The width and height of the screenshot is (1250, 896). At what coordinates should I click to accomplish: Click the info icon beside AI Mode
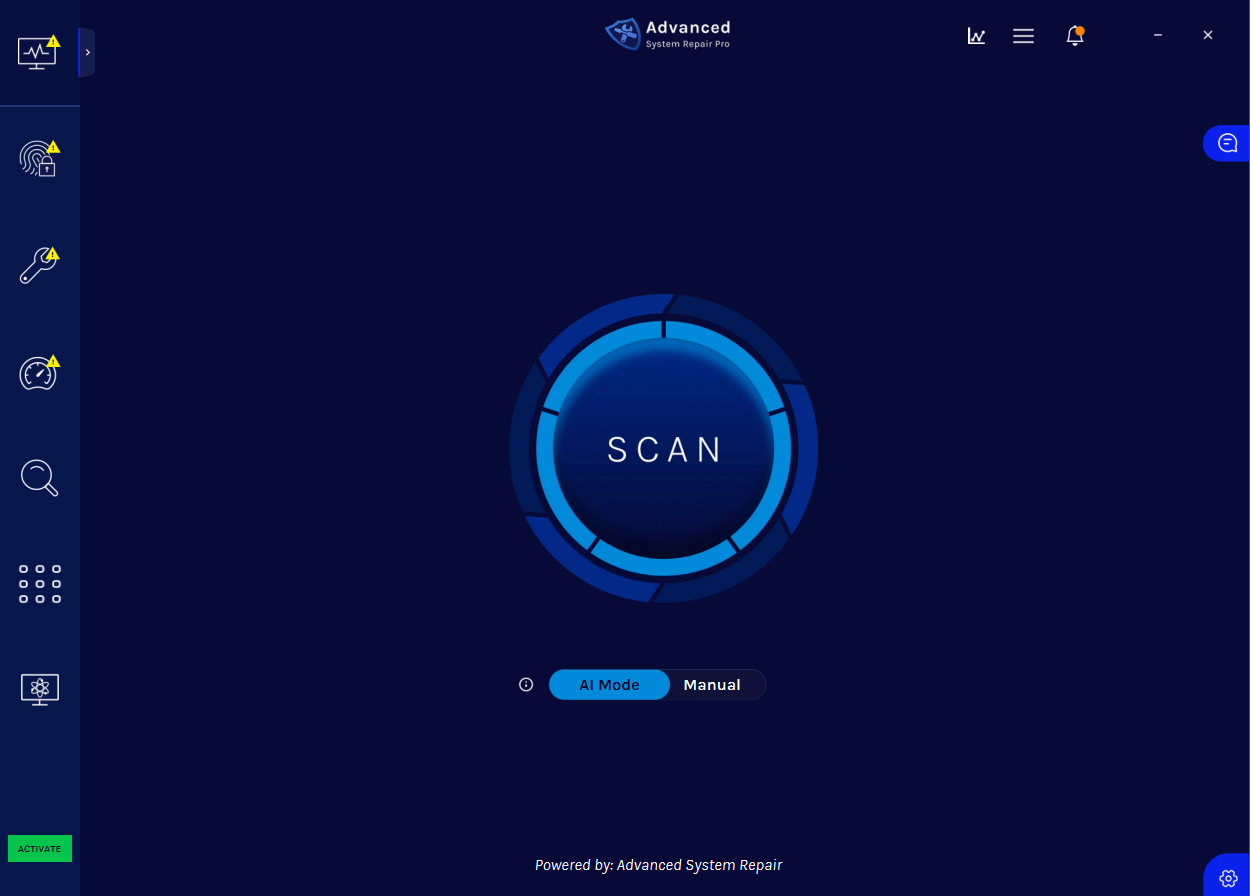[x=526, y=685]
